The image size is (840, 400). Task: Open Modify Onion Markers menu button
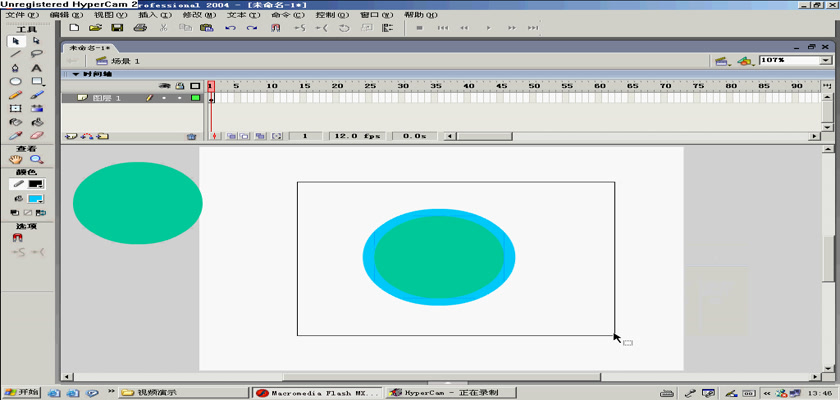point(276,137)
